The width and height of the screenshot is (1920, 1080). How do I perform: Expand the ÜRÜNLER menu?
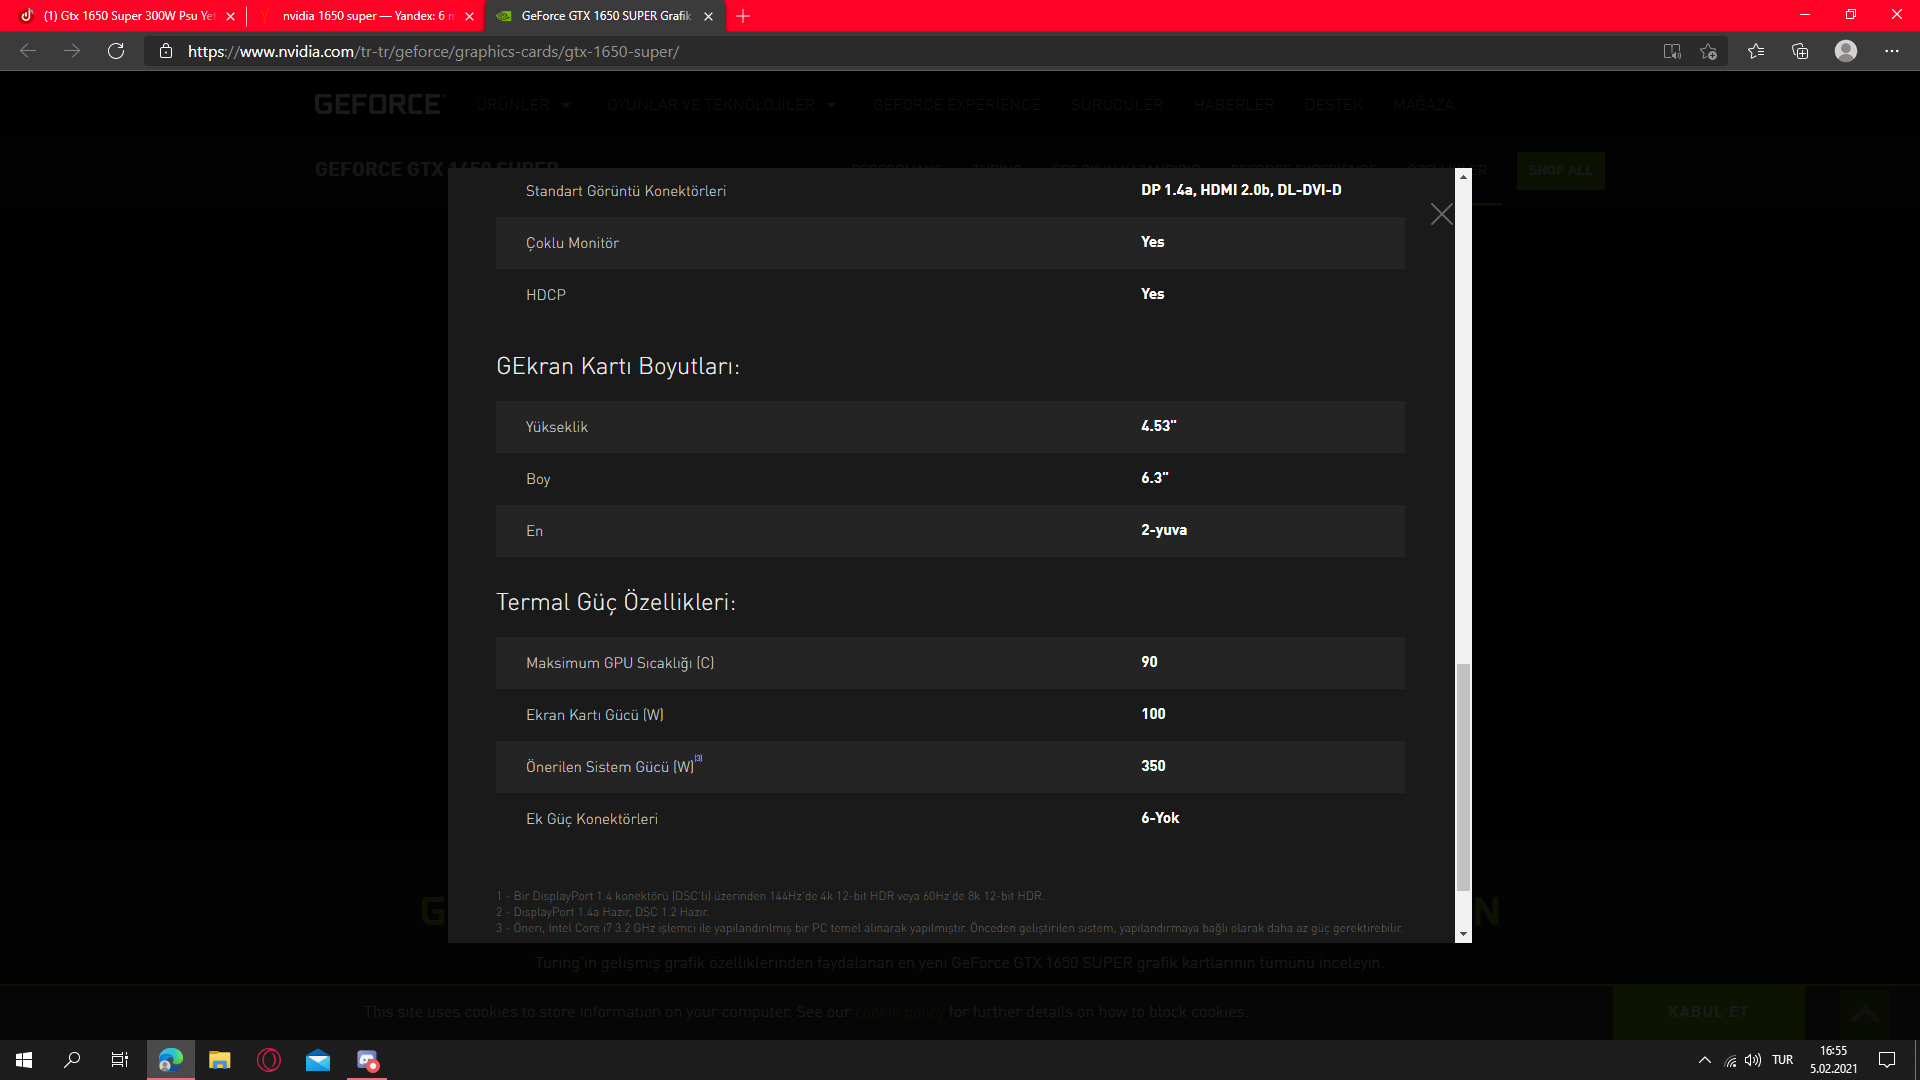[x=523, y=104]
